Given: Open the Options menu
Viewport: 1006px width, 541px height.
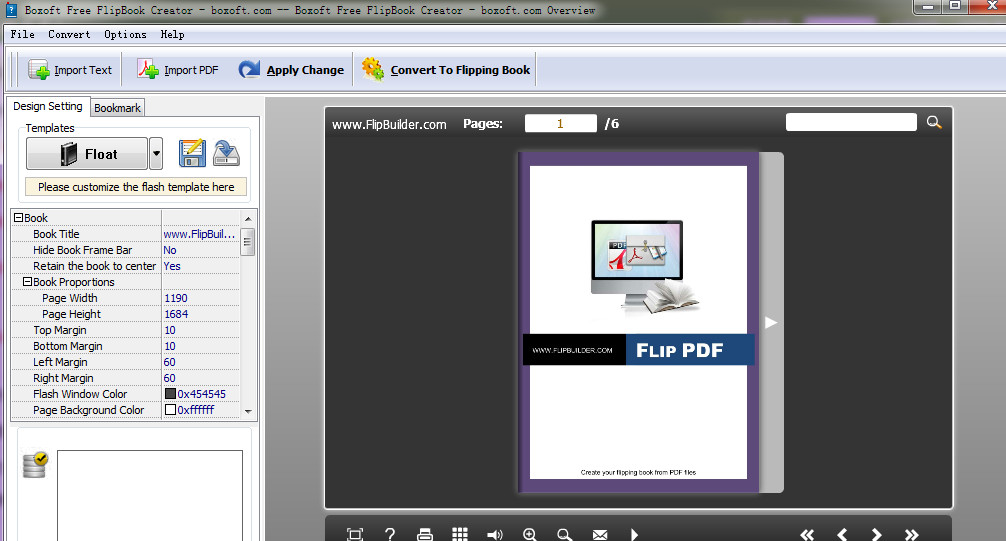Looking at the screenshot, I should pyautogui.click(x=125, y=35).
